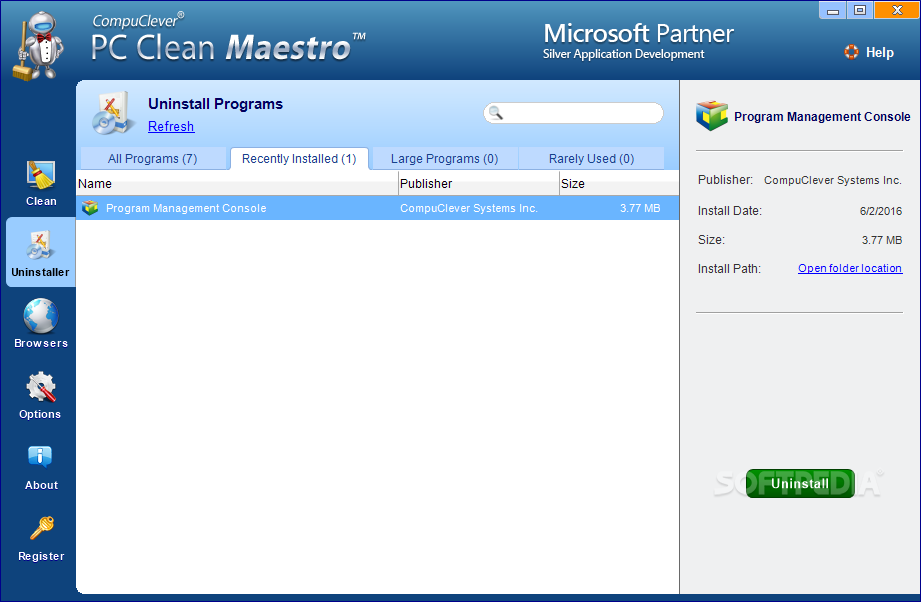Screen dimensions: 921x602
Task: Switch to the All Programs (7) tab
Action: click(x=153, y=159)
